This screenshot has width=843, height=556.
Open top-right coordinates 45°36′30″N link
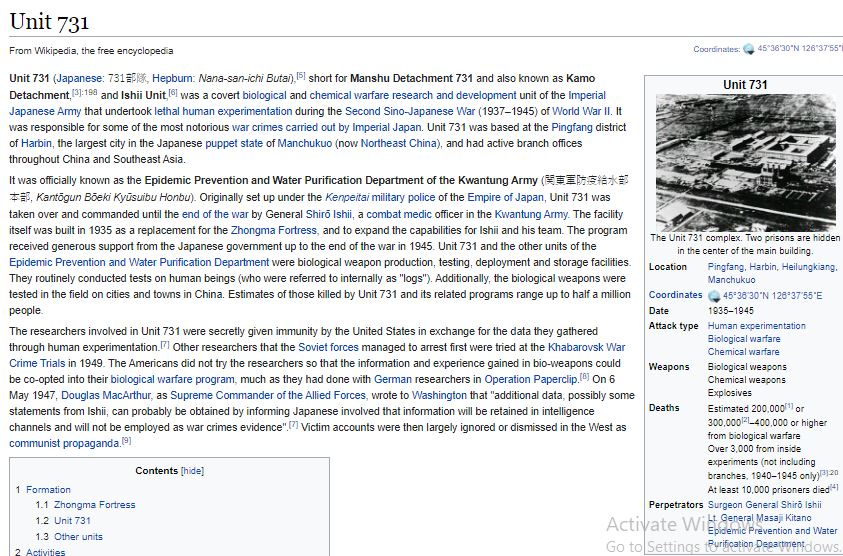[x=799, y=48]
